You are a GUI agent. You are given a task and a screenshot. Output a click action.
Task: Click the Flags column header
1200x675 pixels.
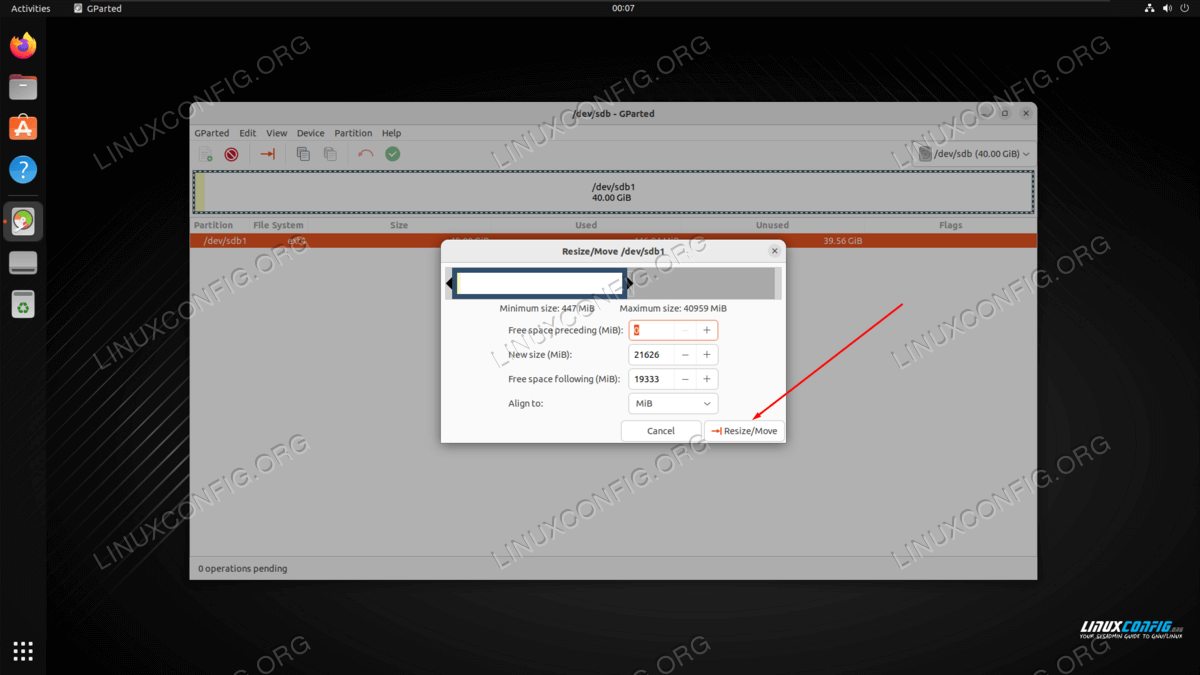(x=951, y=226)
